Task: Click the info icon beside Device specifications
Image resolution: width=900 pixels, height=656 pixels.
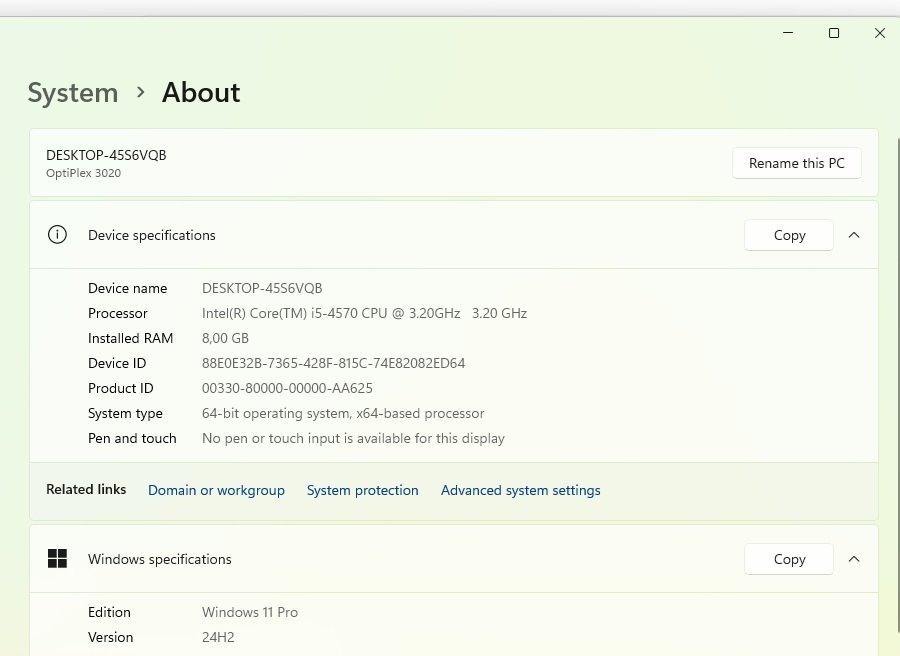Action: pos(57,235)
